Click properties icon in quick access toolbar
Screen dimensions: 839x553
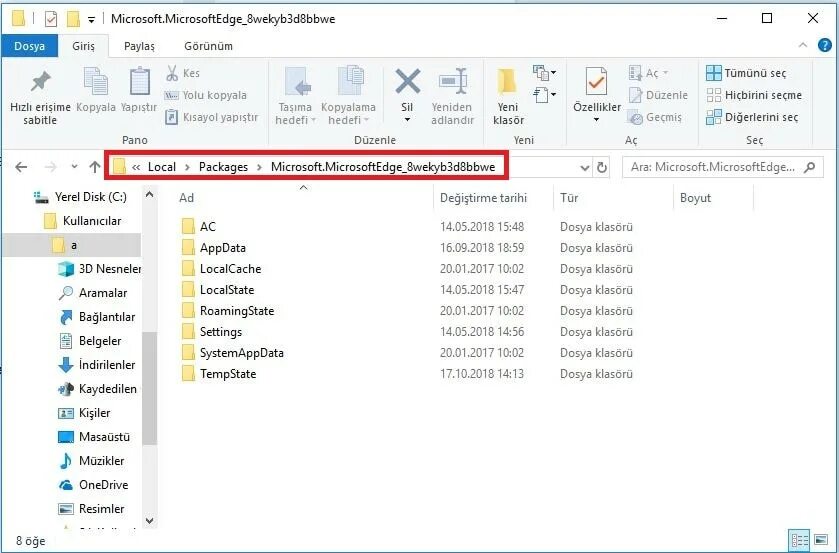coord(51,19)
